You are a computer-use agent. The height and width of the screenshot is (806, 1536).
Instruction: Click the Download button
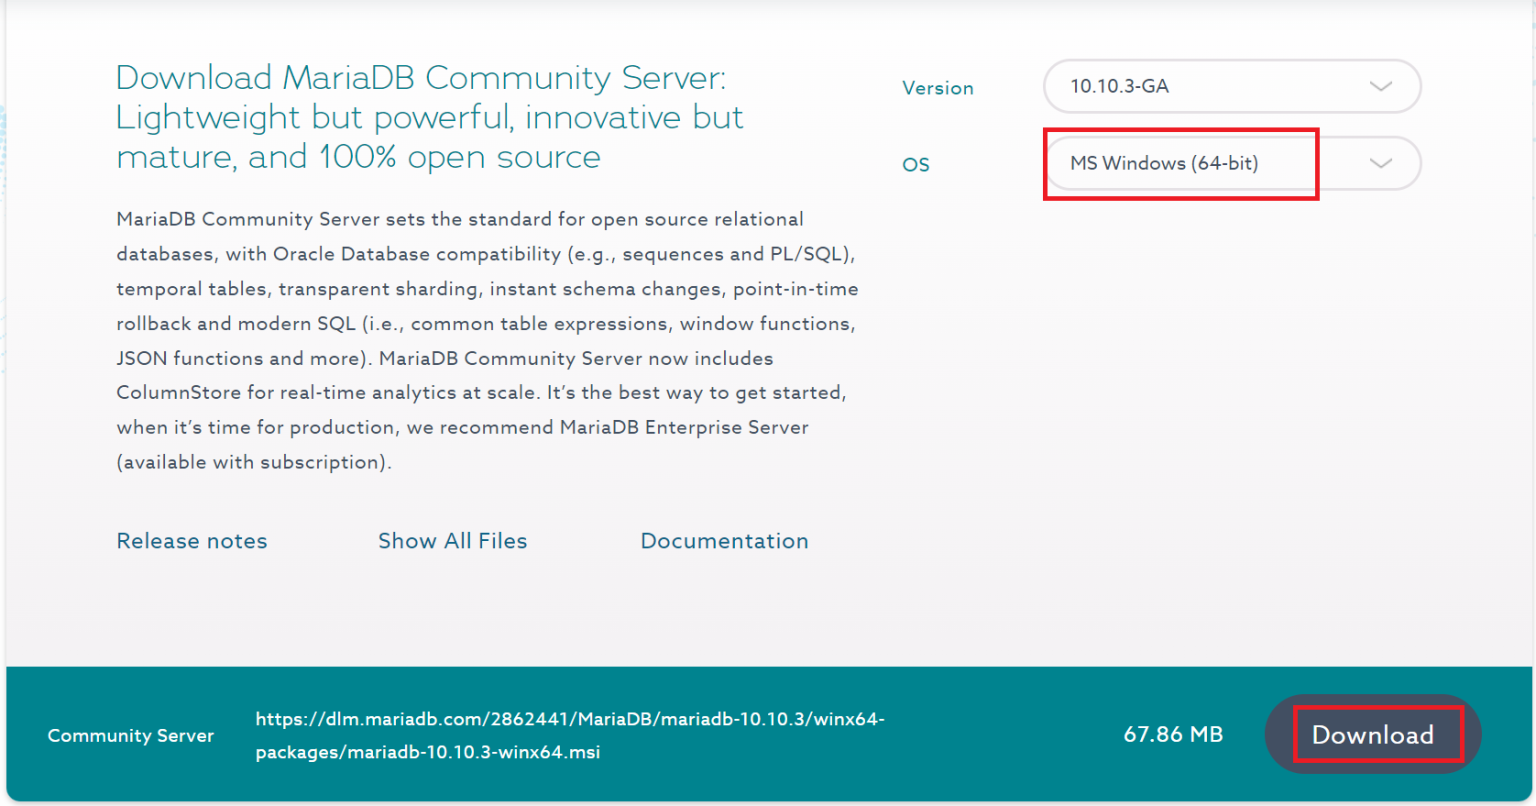(x=1372, y=734)
